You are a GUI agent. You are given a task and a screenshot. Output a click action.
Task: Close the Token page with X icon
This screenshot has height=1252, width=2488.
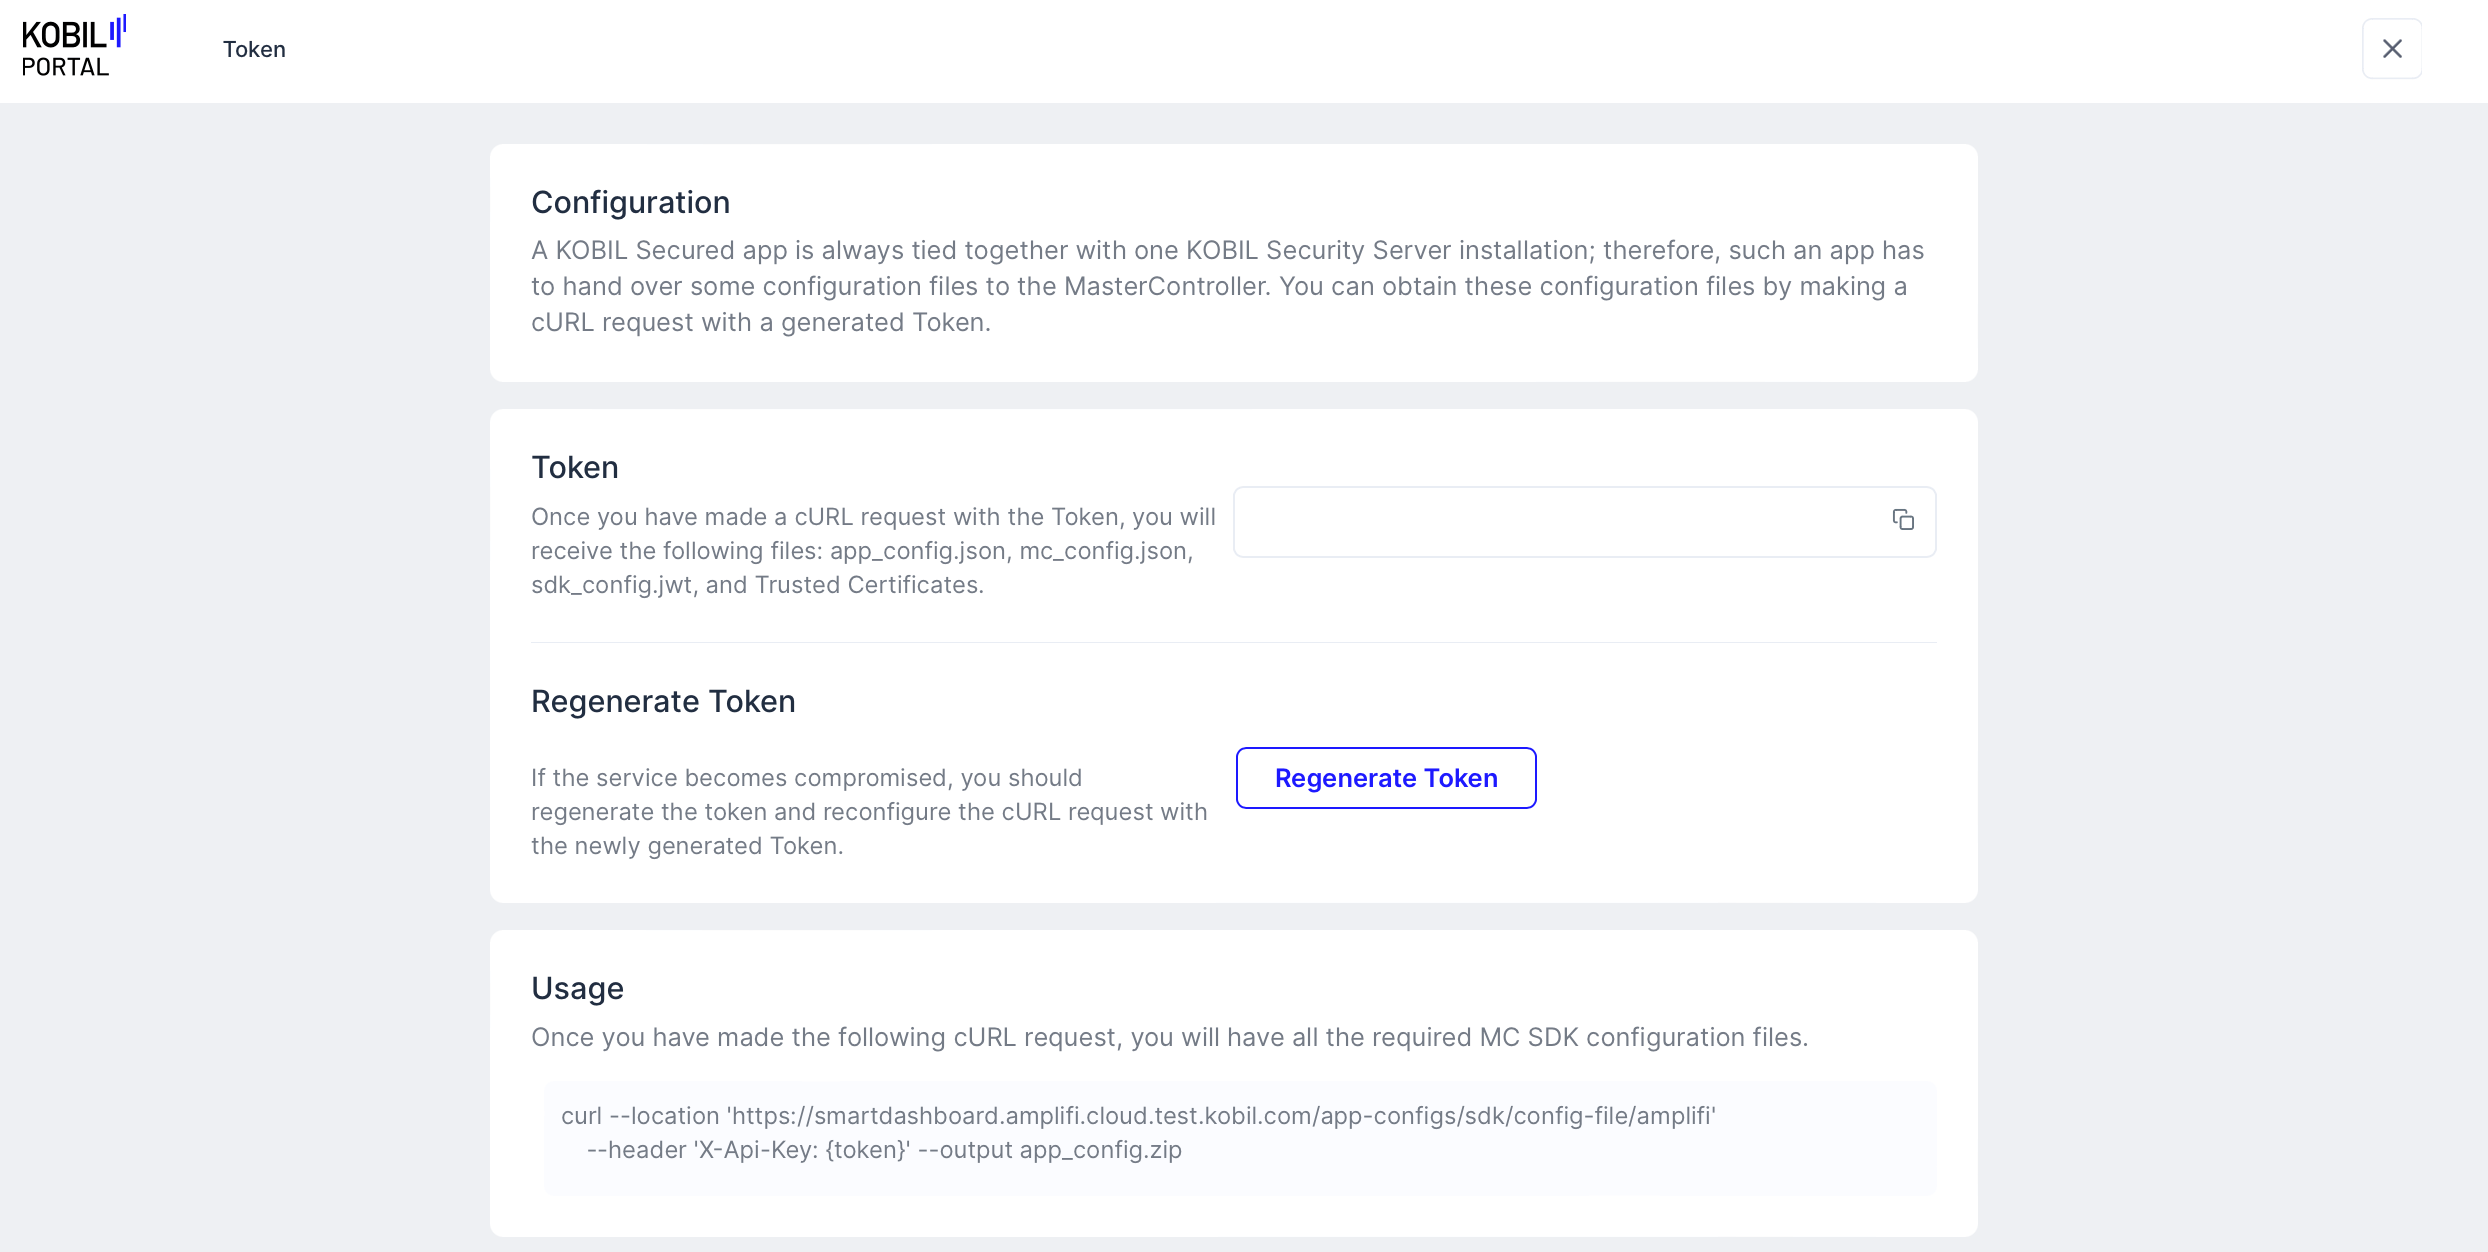point(2391,49)
